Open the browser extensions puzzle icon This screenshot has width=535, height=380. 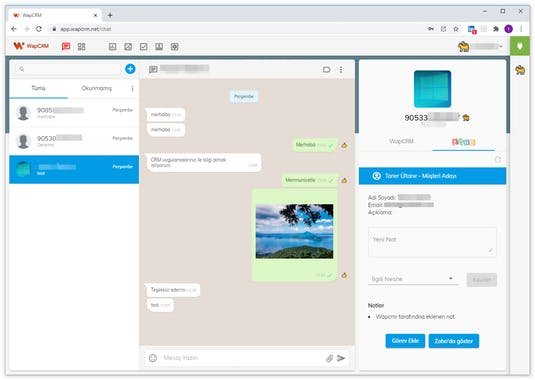coord(496,29)
